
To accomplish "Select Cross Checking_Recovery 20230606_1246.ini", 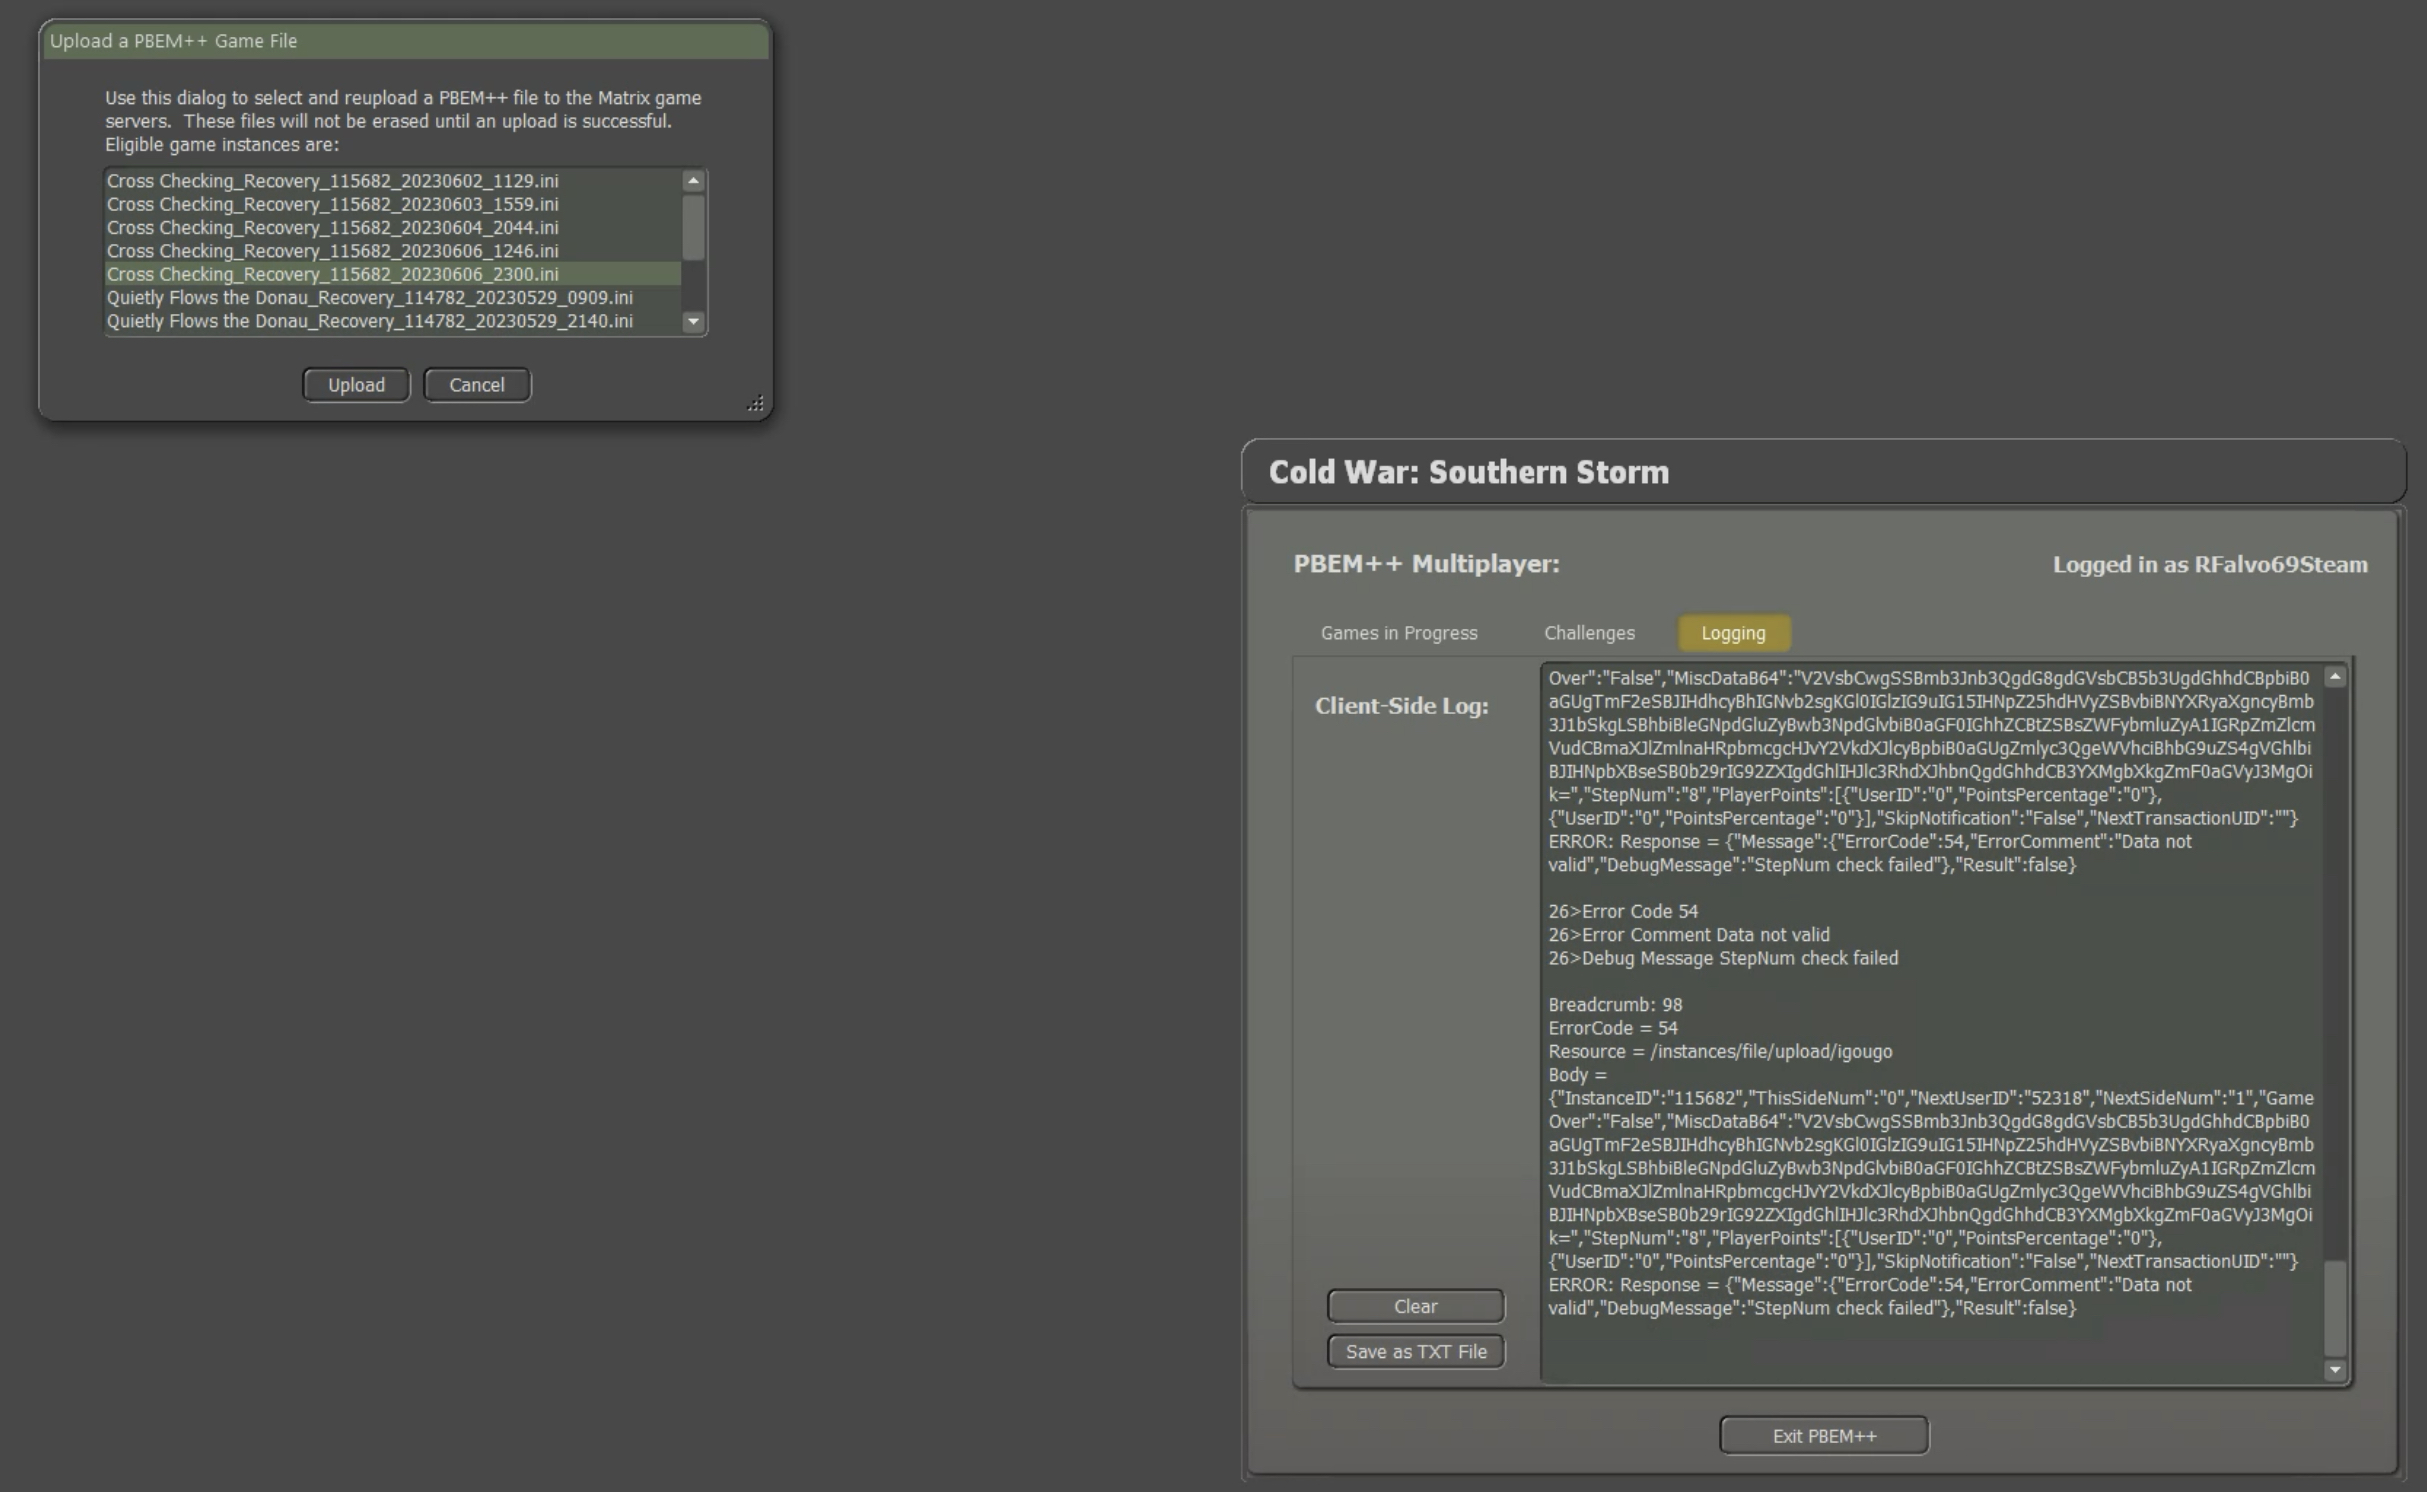I will 333,251.
